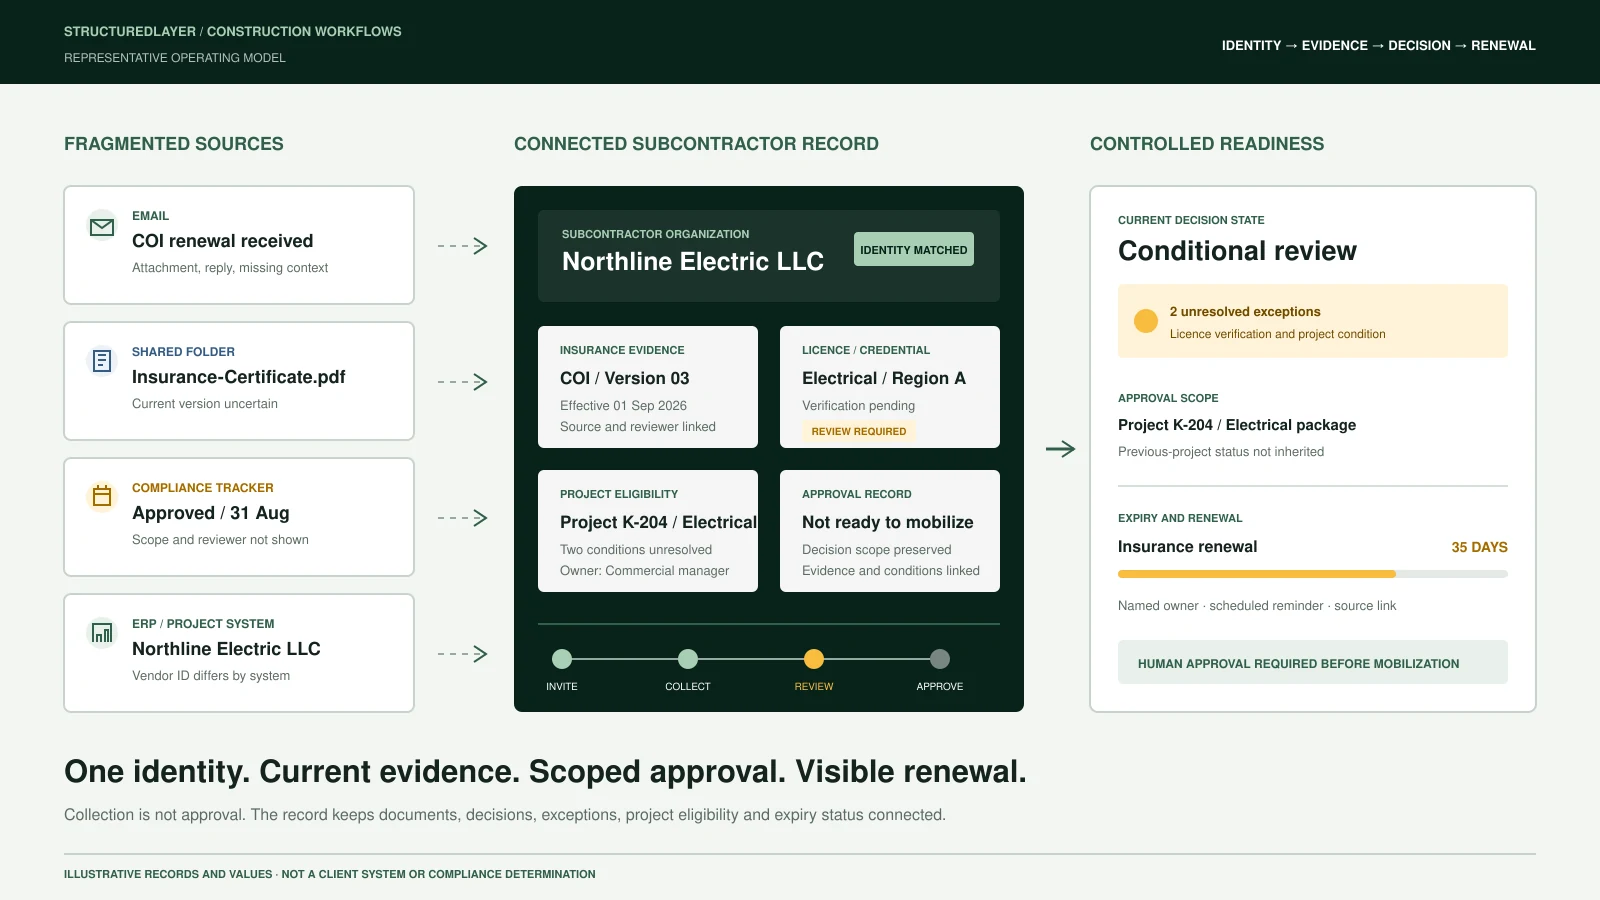
Task: Click the Conditional review heading
Action: coord(1237,251)
